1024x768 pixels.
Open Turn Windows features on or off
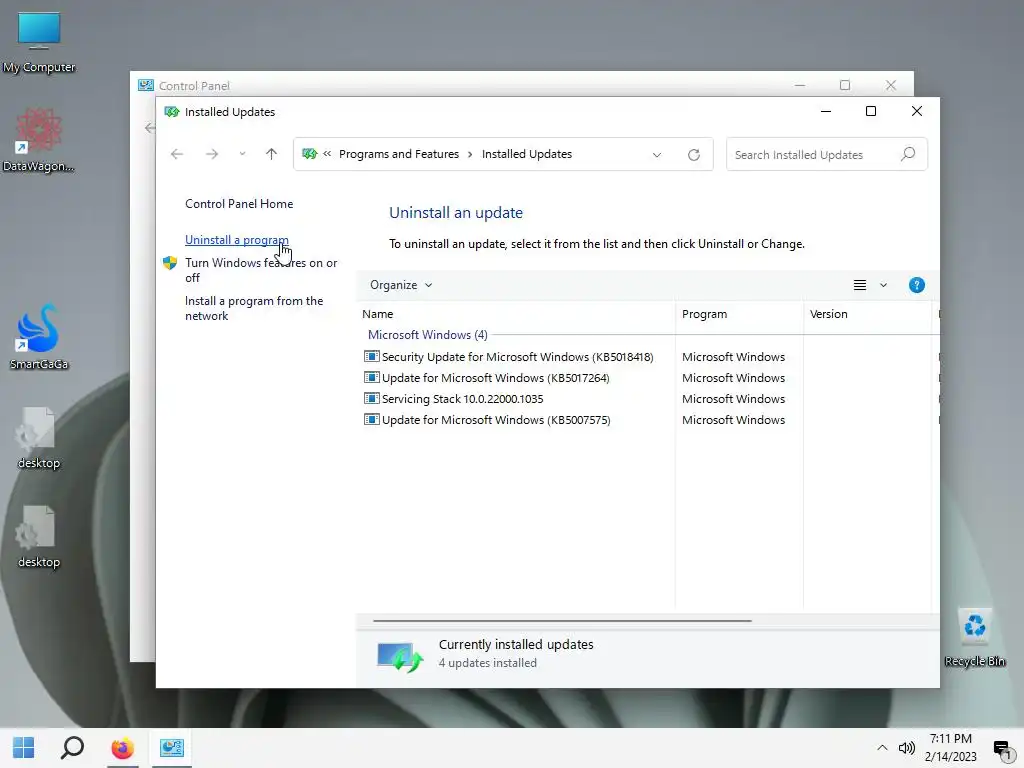tap(261, 270)
